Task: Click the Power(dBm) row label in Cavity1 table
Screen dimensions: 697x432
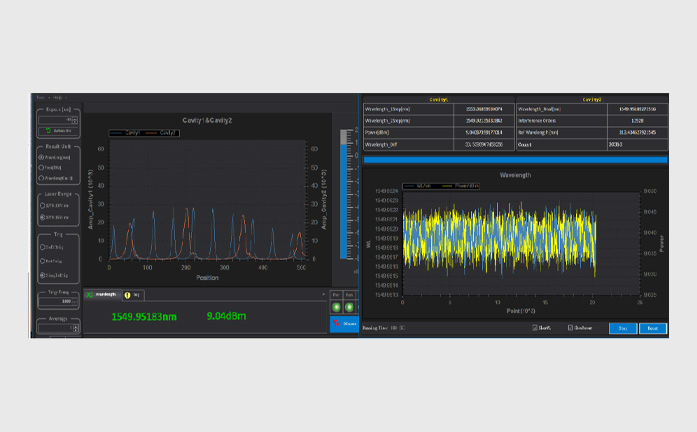Action: click(x=377, y=132)
